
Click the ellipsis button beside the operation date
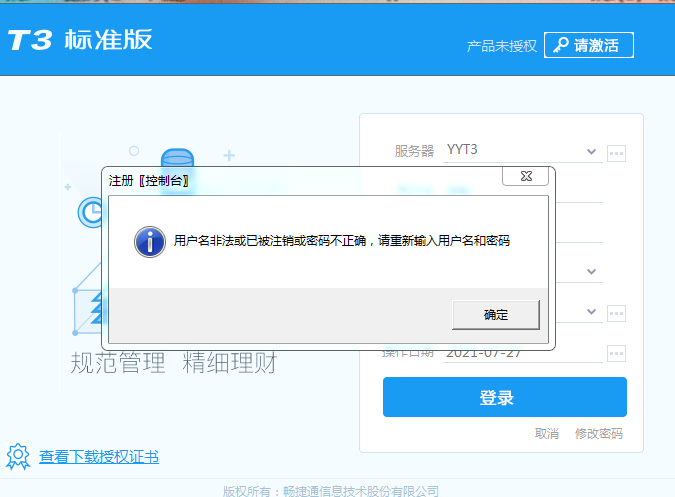point(616,353)
